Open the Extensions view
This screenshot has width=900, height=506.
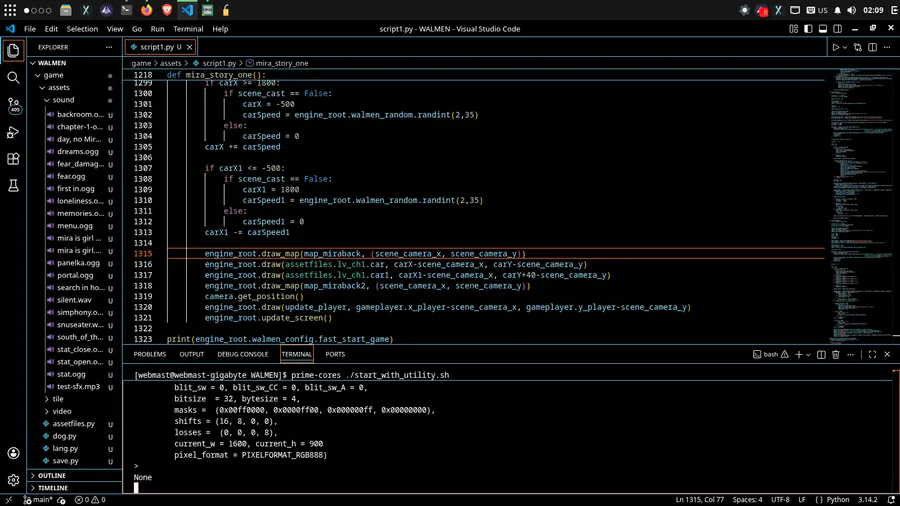[x=13, y=159]
